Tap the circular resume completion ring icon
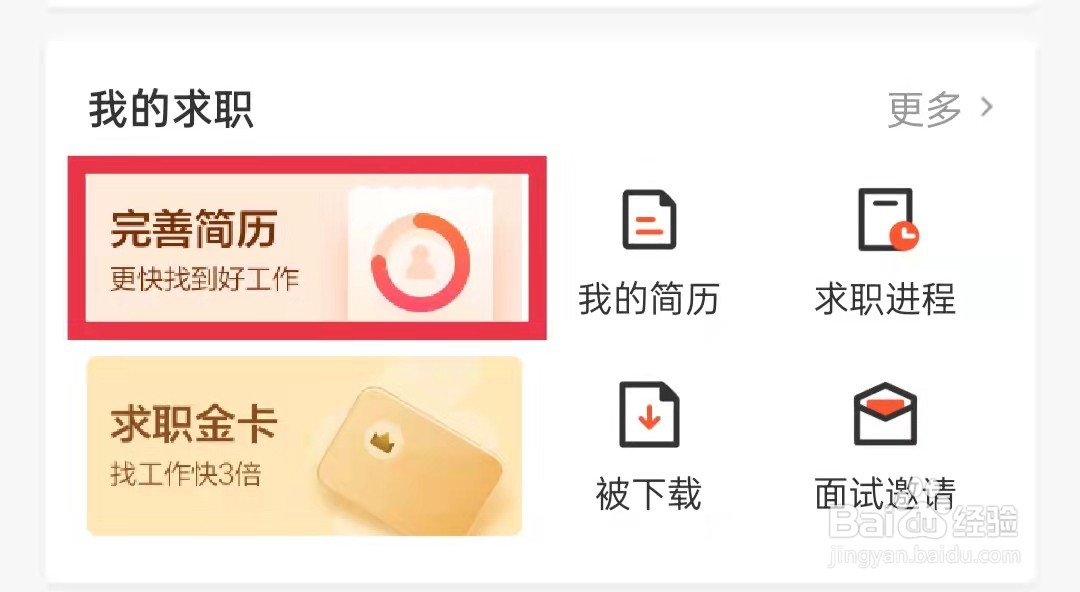 pyautogui.click(x=420, y=263)
